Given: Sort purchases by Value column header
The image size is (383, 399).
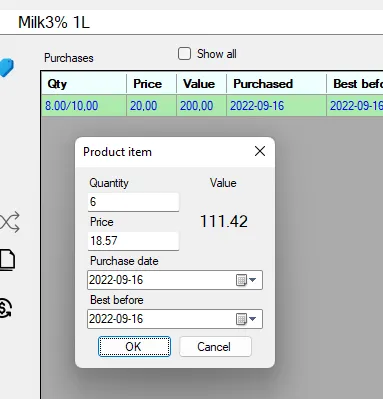Looking at the screenshot, I should (202, 84).
